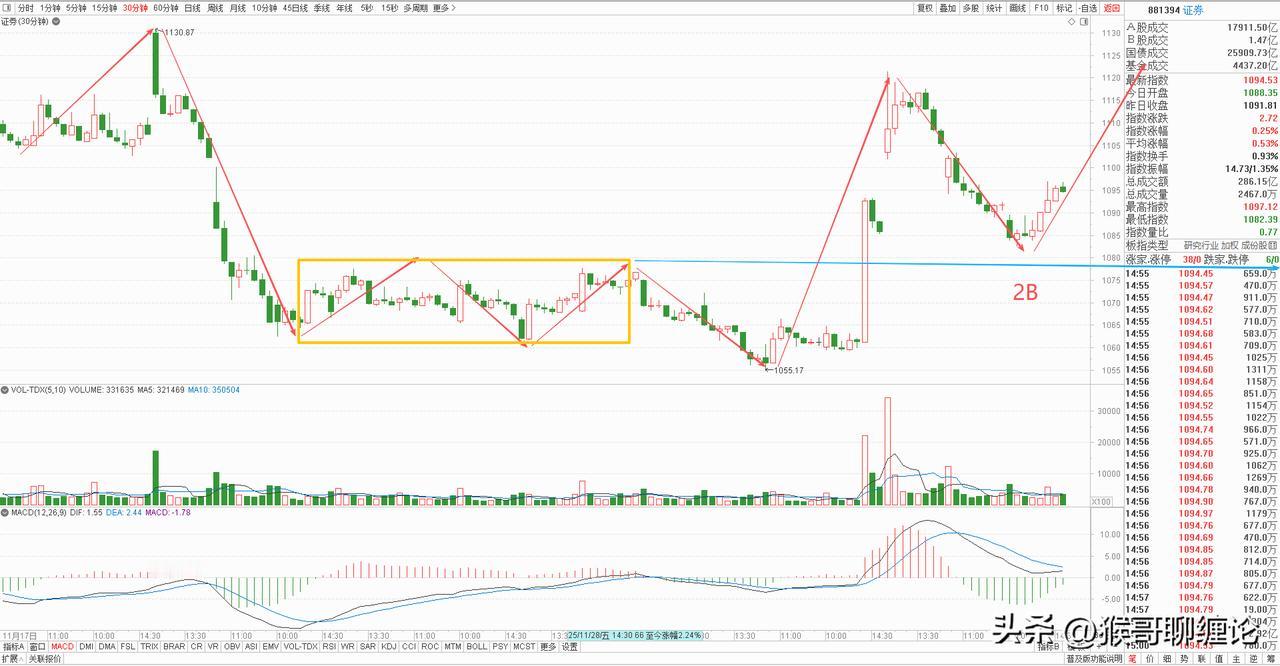Select the red 笔 tick-detail tab
Image resolution: width=1280 pixels, height=666 pixels.
pos(1133,659)
